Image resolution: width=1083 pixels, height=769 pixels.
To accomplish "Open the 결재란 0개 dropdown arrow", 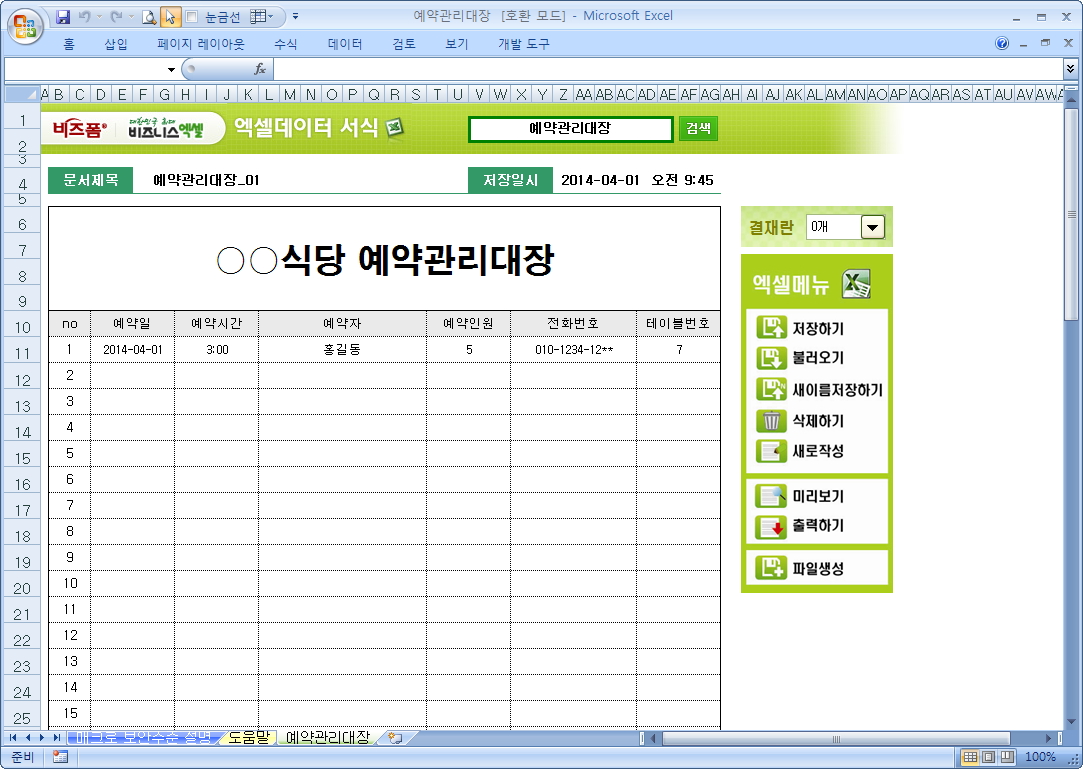I will click(873, 227).
